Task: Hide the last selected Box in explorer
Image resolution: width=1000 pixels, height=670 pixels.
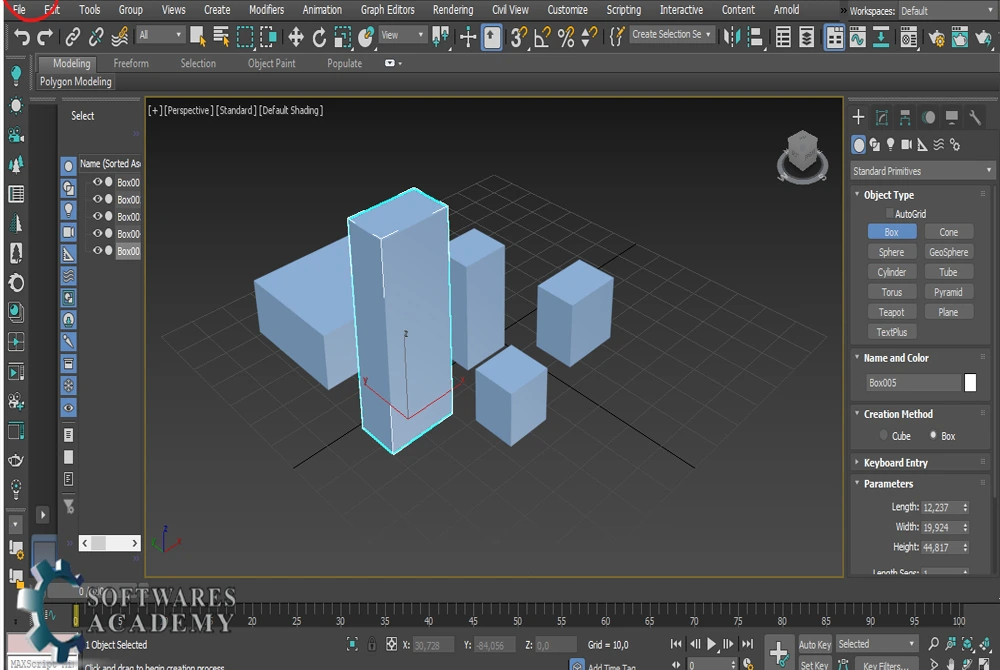Action: [98, 251]
